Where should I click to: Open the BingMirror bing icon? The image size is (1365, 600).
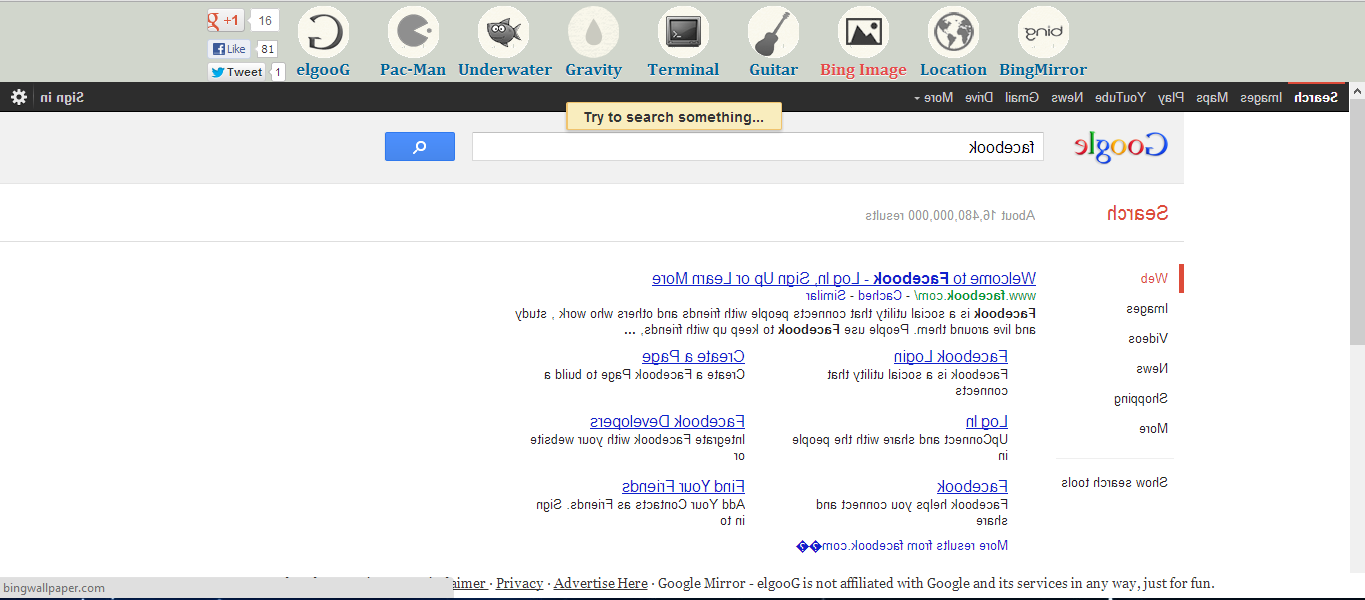[x=1043, y=32]
